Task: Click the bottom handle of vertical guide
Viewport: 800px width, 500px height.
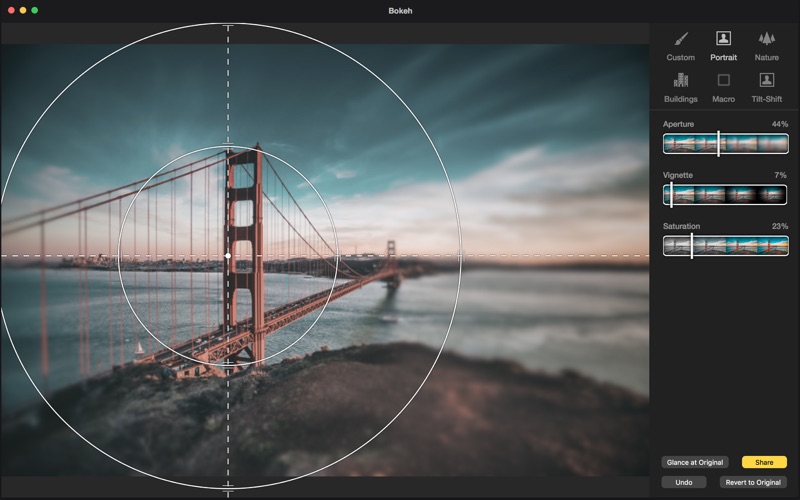Action: pos(228,487)
